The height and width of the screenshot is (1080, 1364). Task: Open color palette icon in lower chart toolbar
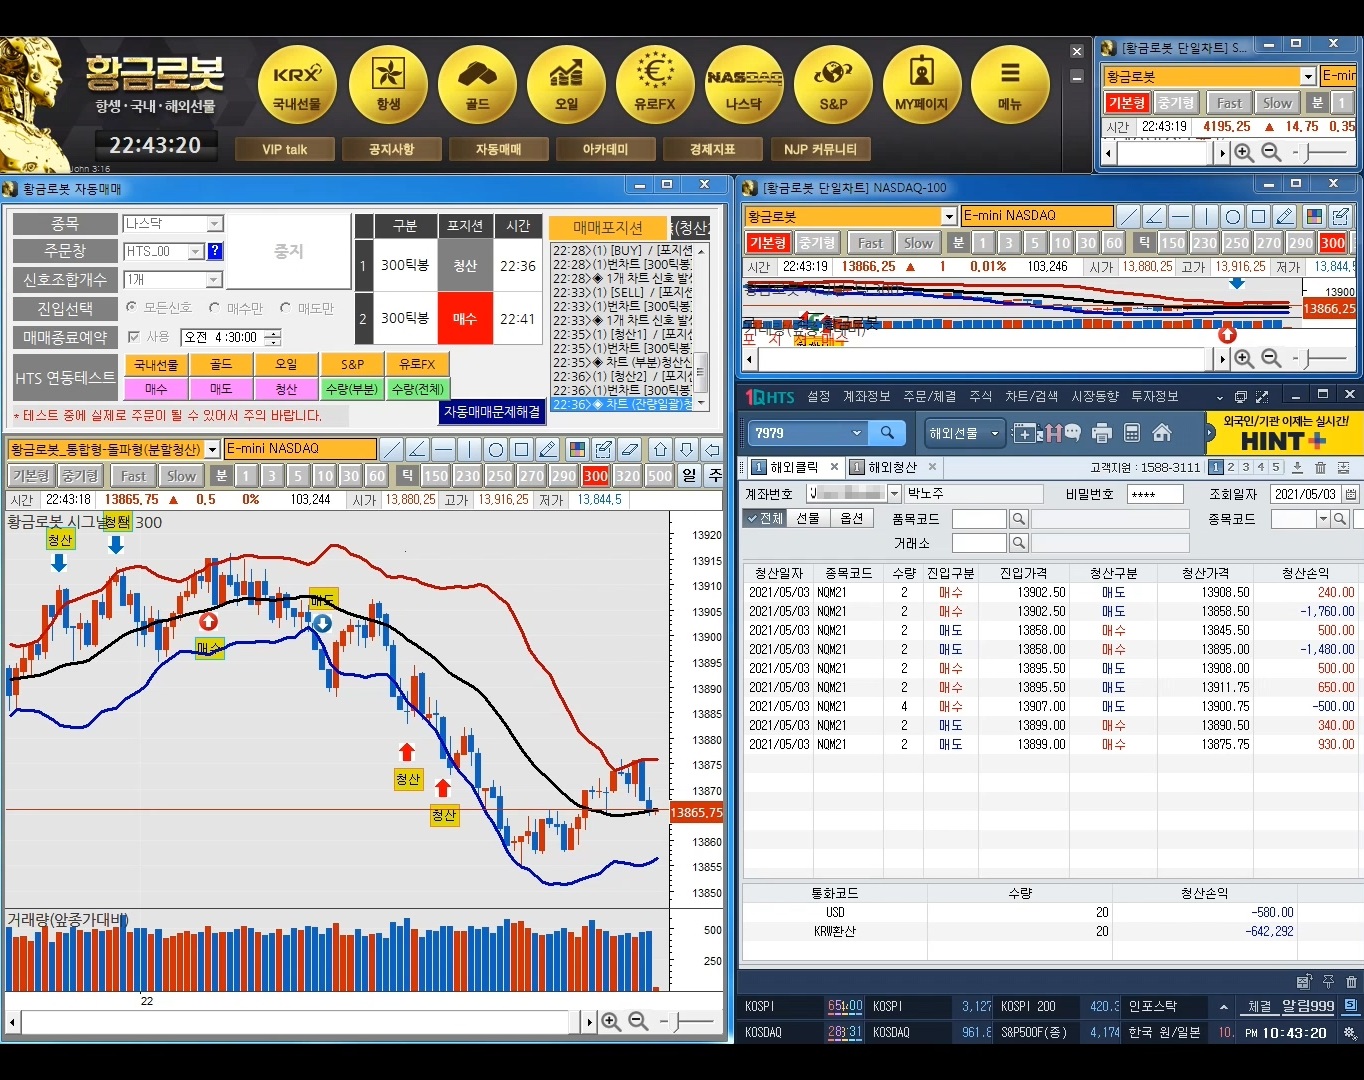577,449
